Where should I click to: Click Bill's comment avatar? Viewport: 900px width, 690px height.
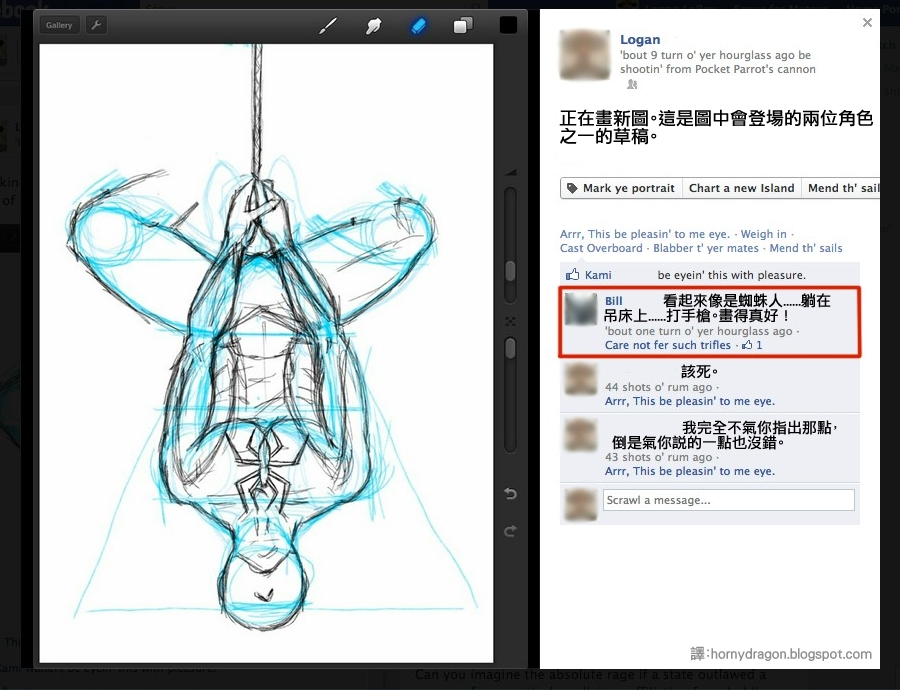581,309
